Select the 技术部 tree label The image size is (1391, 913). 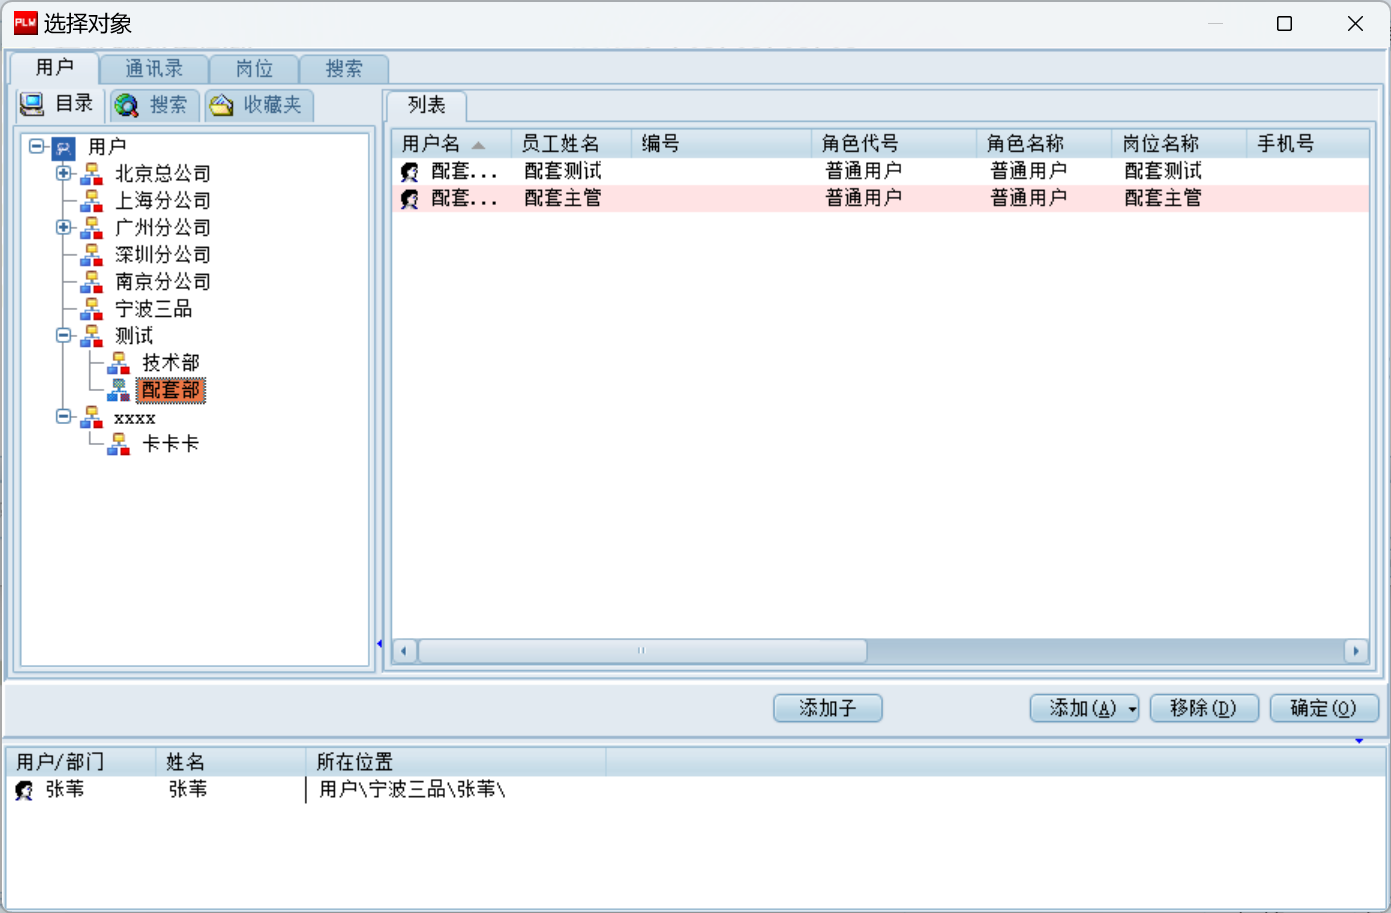[171, 363]
